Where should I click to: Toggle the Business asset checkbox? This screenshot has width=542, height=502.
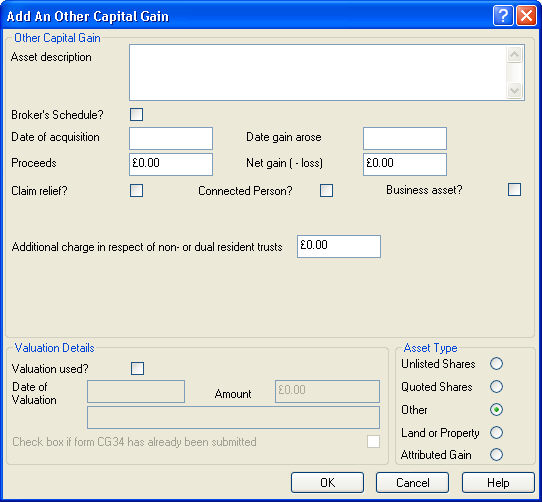(514, 189)
